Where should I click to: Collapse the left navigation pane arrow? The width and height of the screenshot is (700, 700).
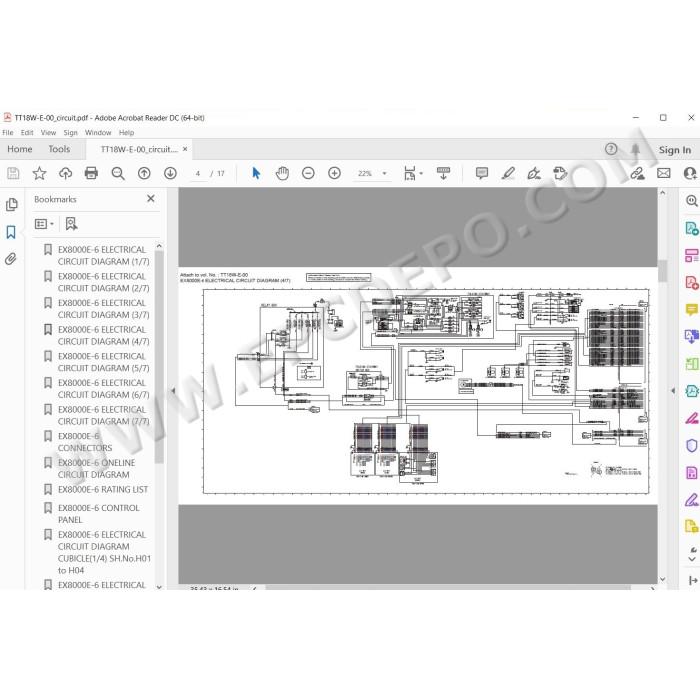[x=173, y=391]
